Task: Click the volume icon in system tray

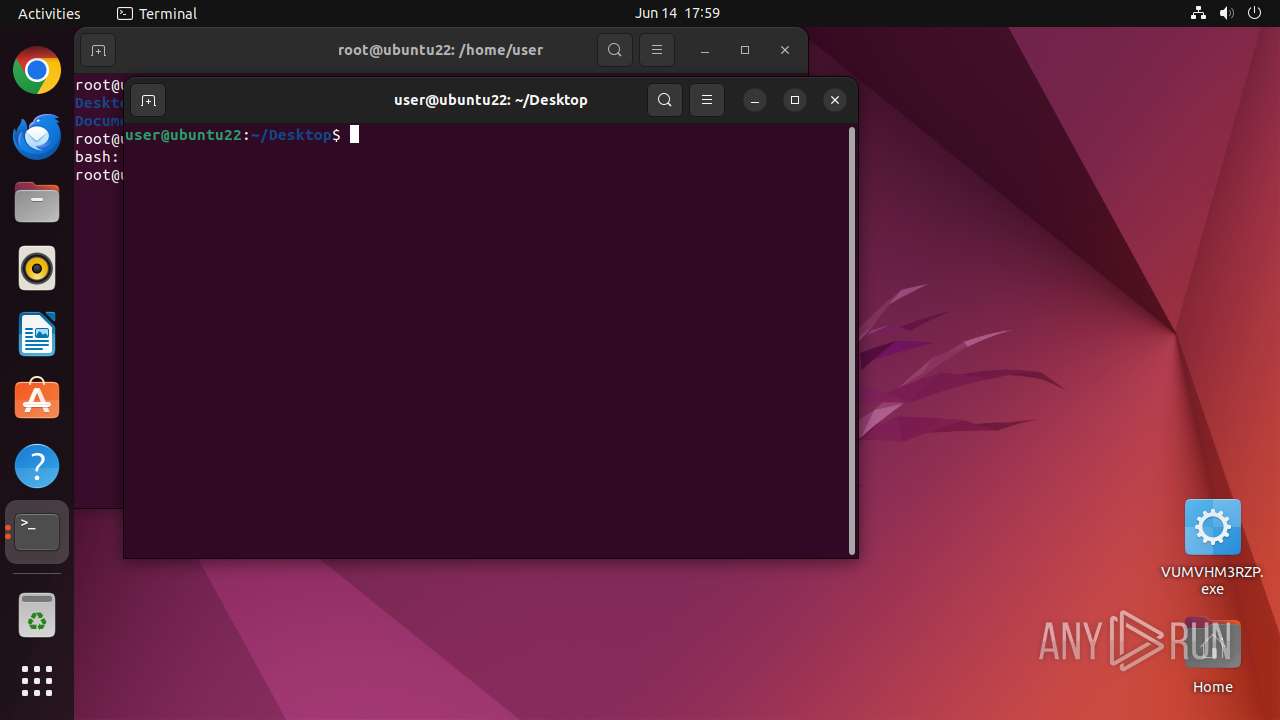Action: (x=1226, y=13)
